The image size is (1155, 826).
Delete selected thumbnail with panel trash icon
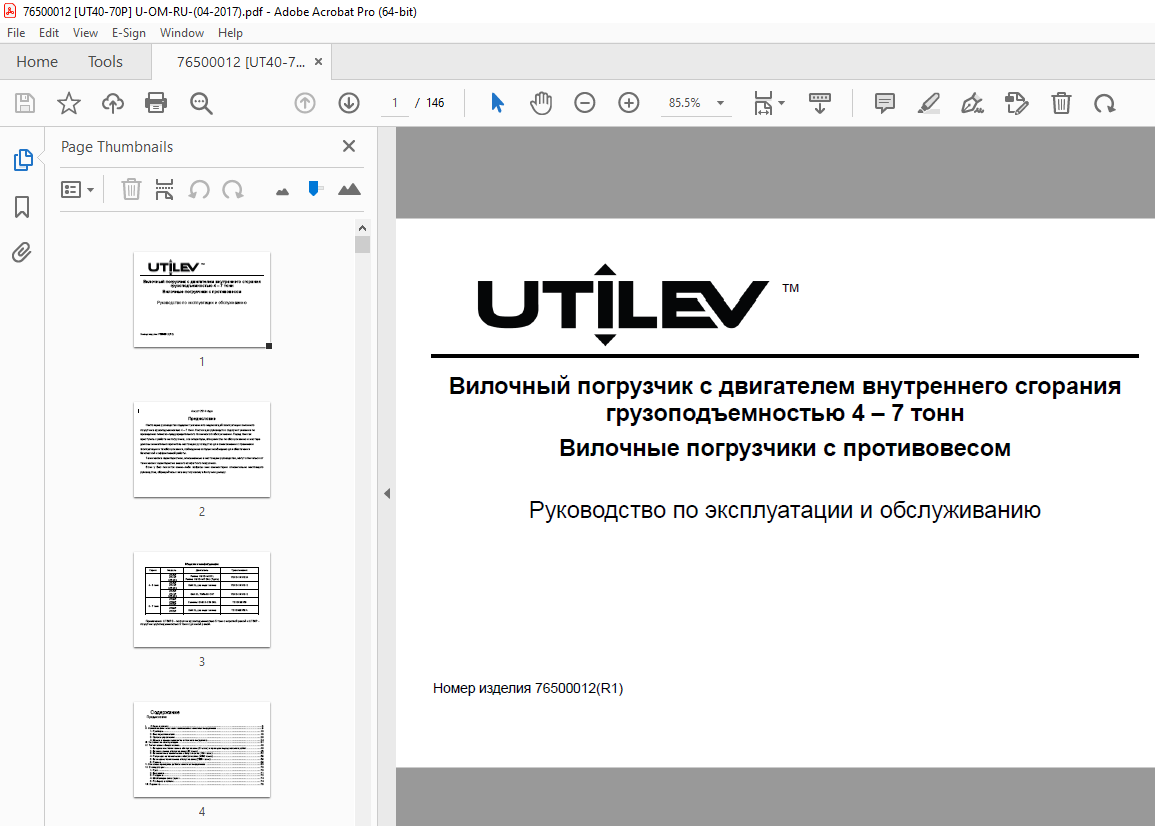[131, 189]
